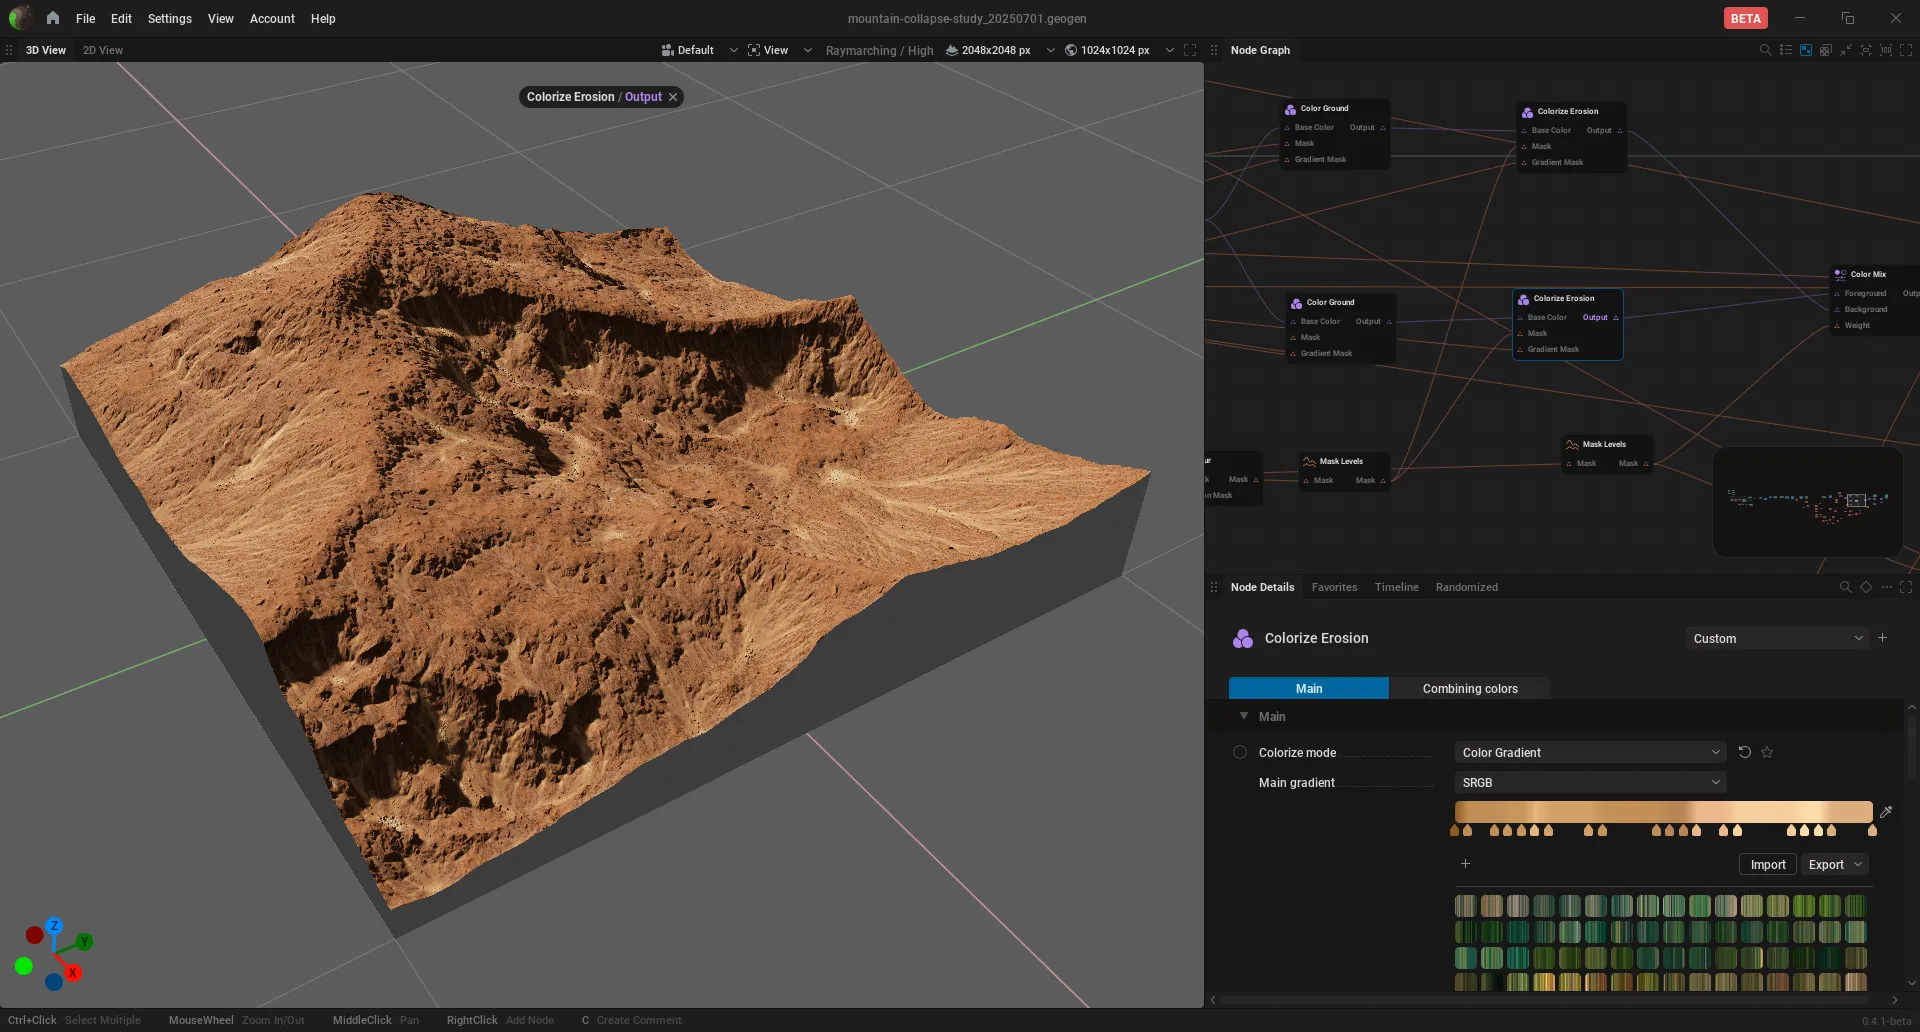Favorite Colorize mode with the star icon

pos(1767,752)
